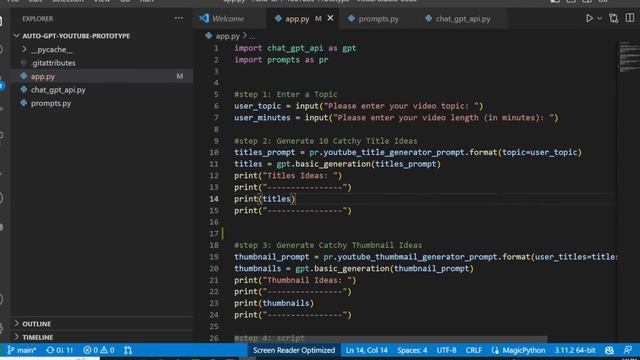Click the titles_prompt assignment line

pyautogui.click(x=408, y=152)
